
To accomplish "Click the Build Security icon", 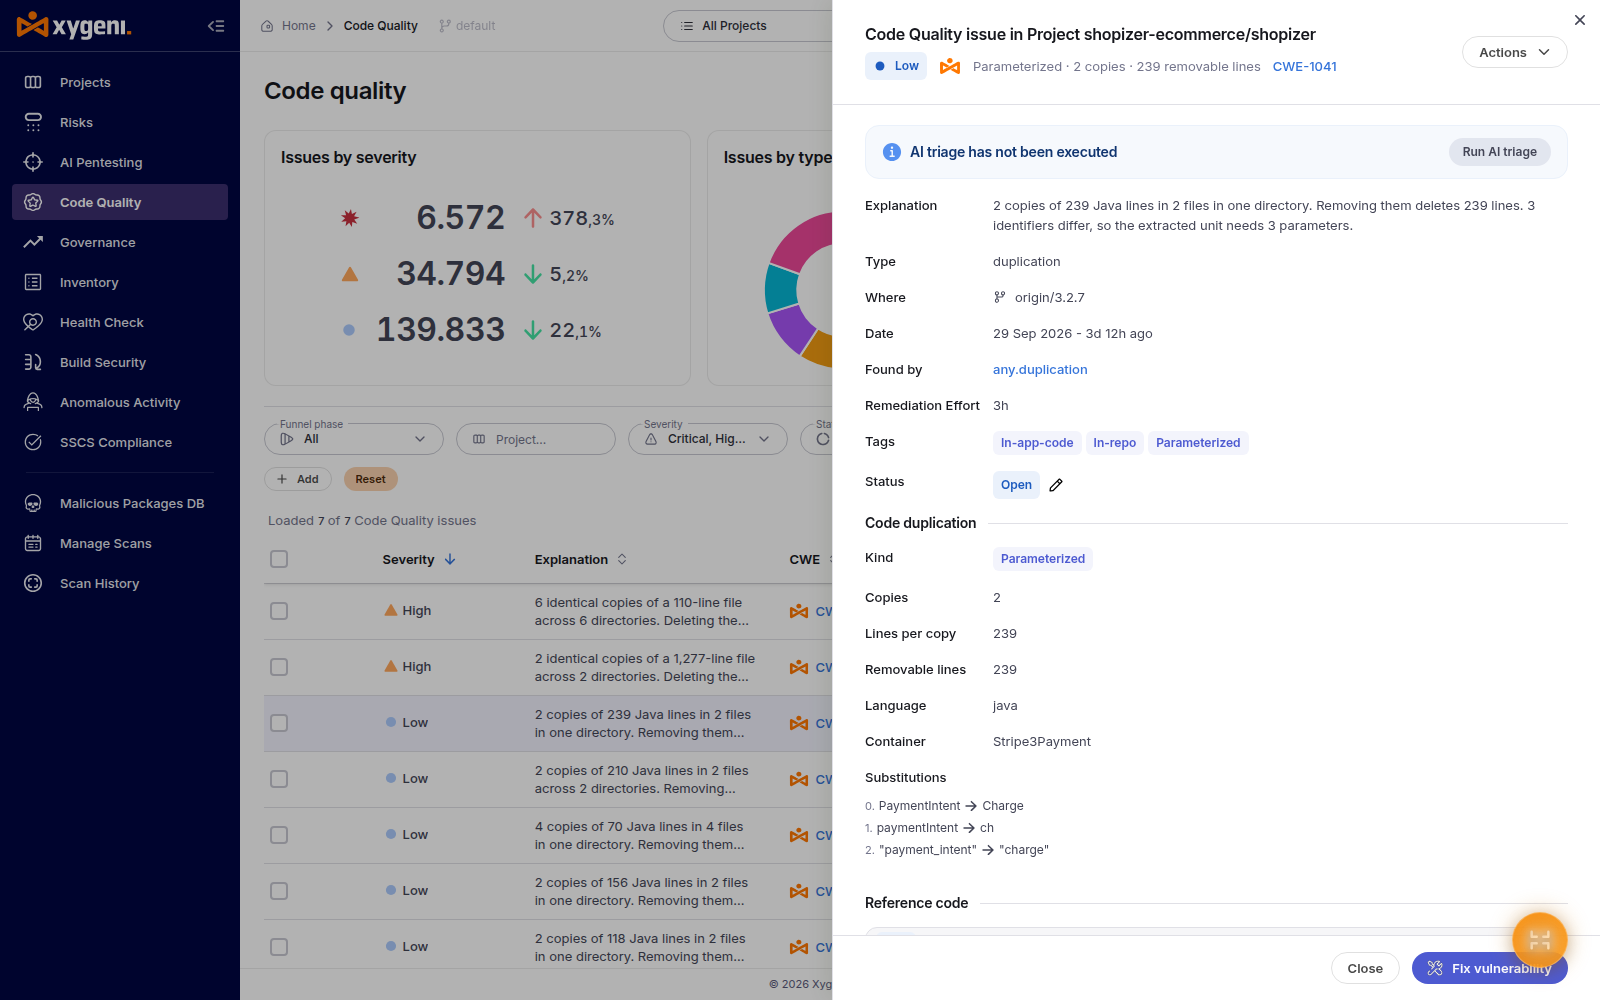I will click(33, 362).
